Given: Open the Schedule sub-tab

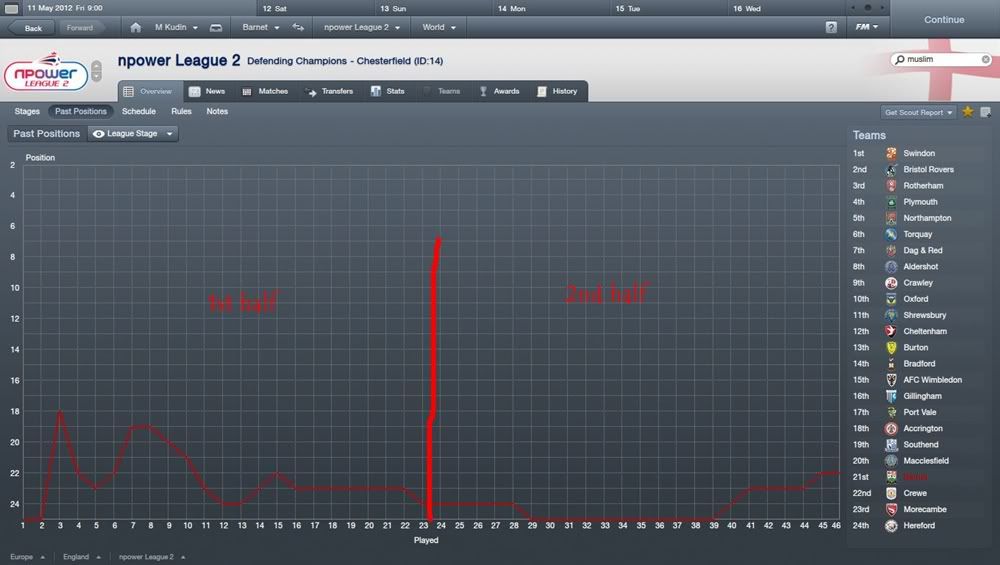Looking at the screenshot, I should pyautogui.click(x=138, y=111).
